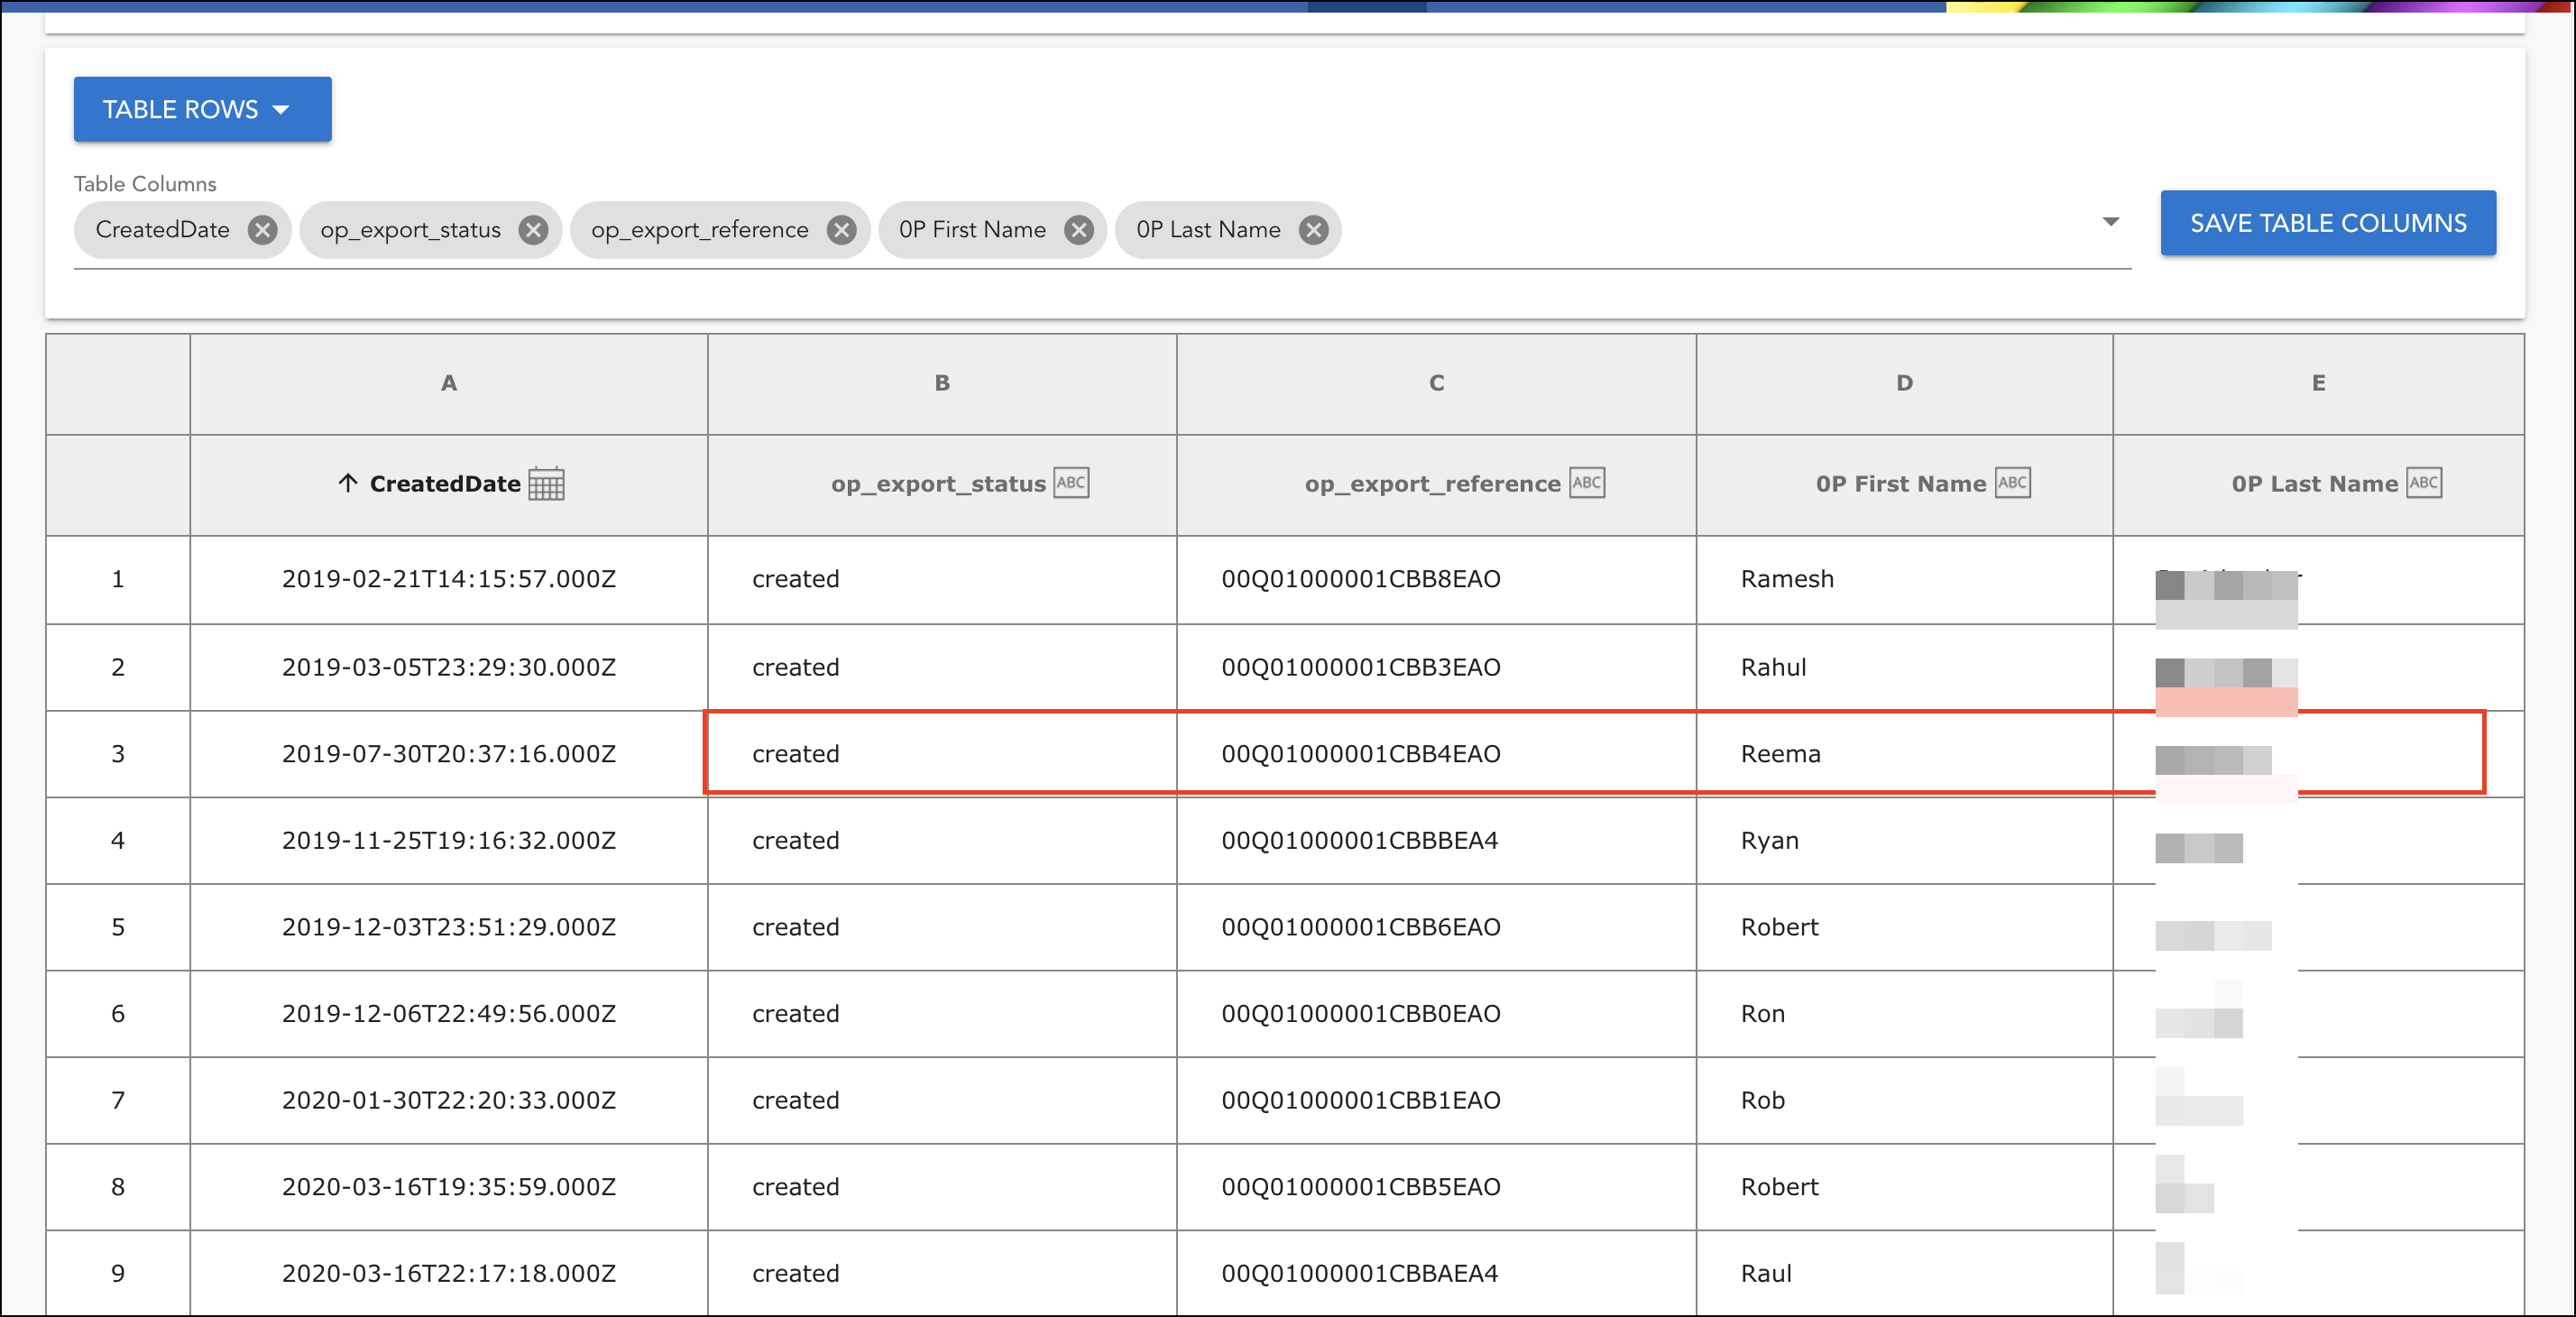Select column letter A header

point(449,384)
